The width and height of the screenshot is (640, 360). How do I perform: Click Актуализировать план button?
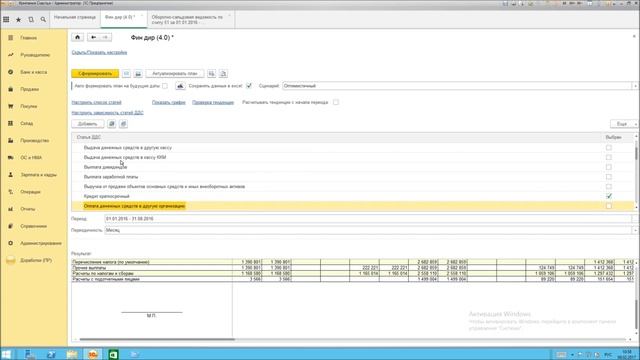[175, 73]
